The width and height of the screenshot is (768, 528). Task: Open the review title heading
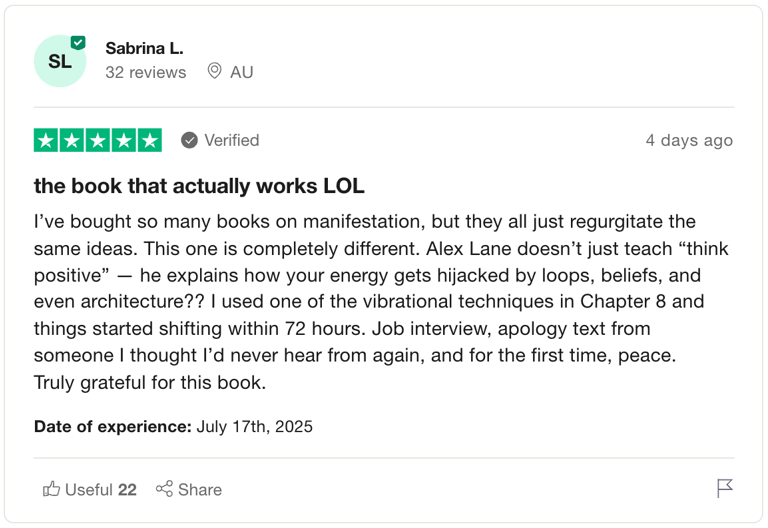tap(199, 186)
